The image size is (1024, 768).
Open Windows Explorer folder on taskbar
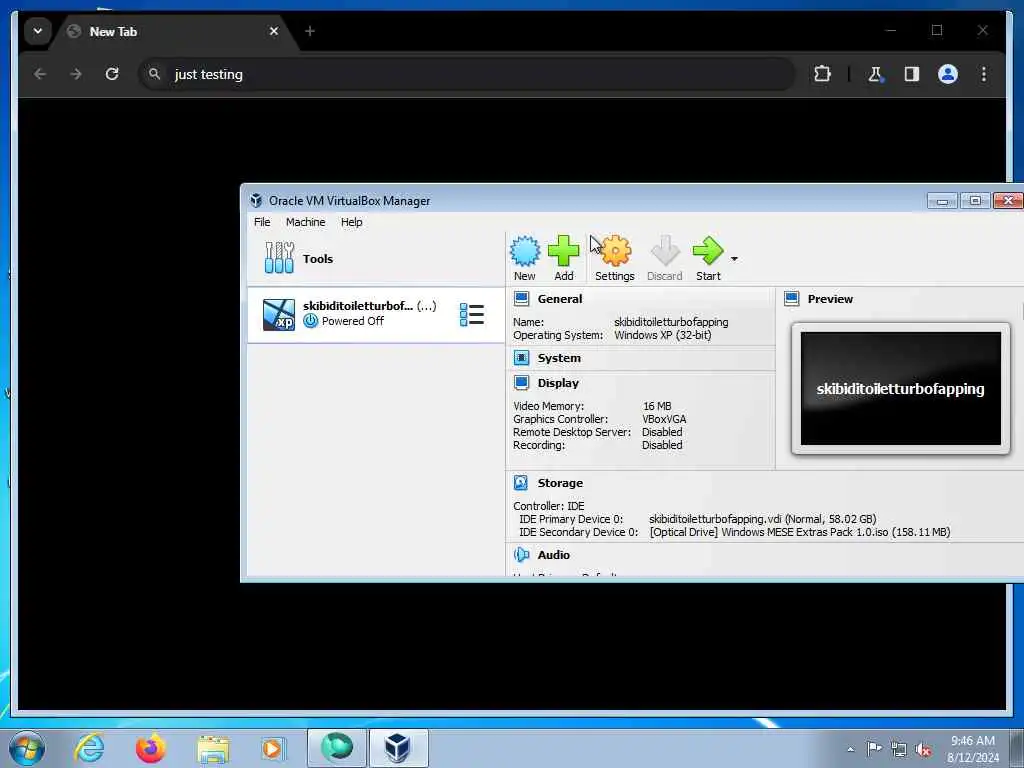point(213,749)
